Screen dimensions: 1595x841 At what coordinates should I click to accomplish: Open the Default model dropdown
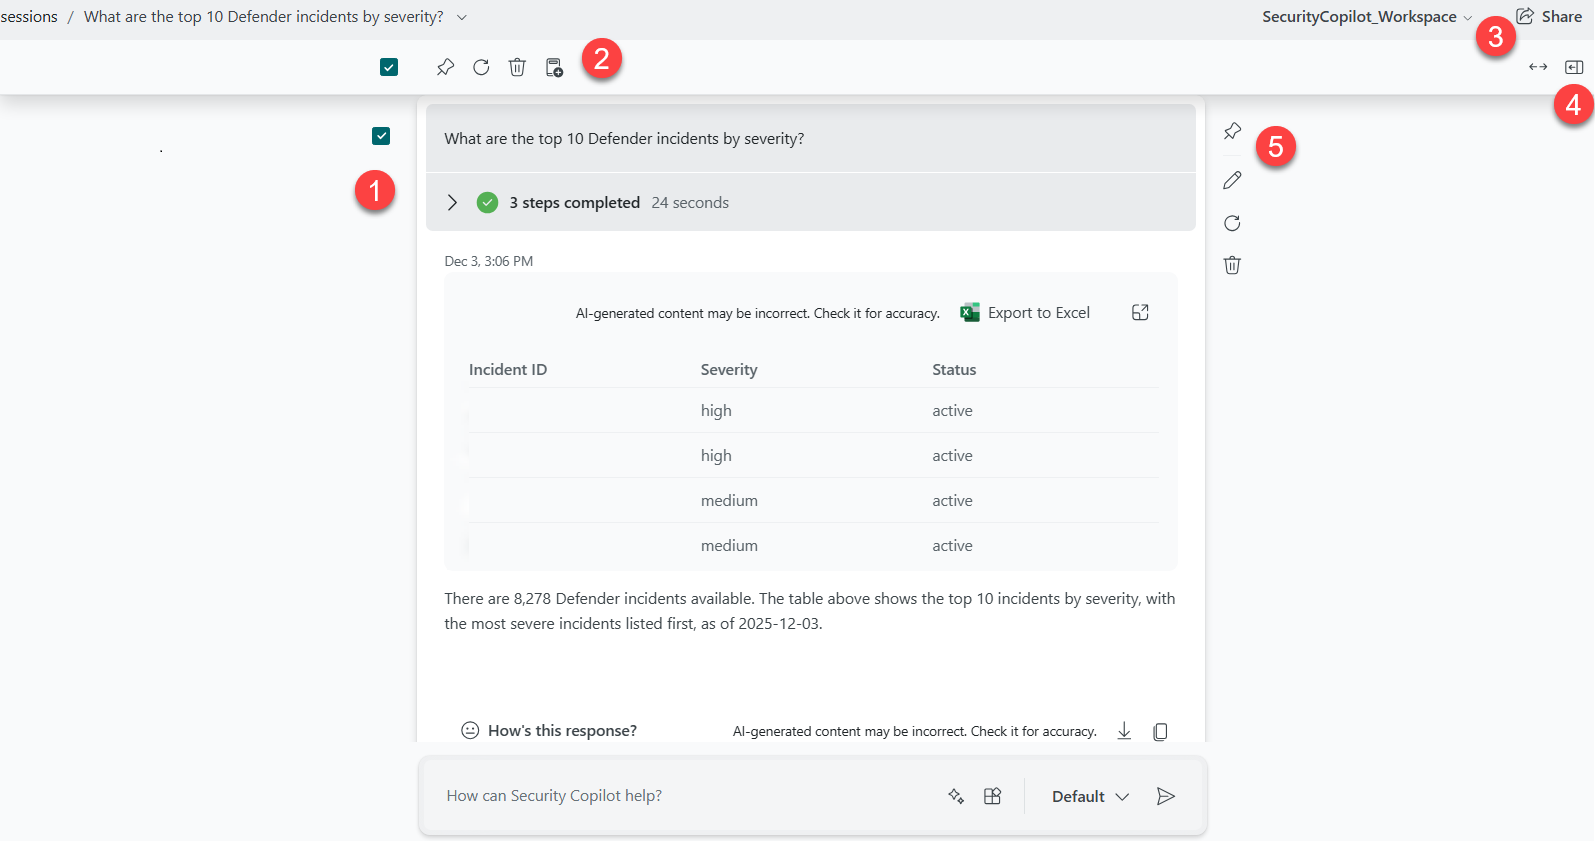click(1090, 796)
